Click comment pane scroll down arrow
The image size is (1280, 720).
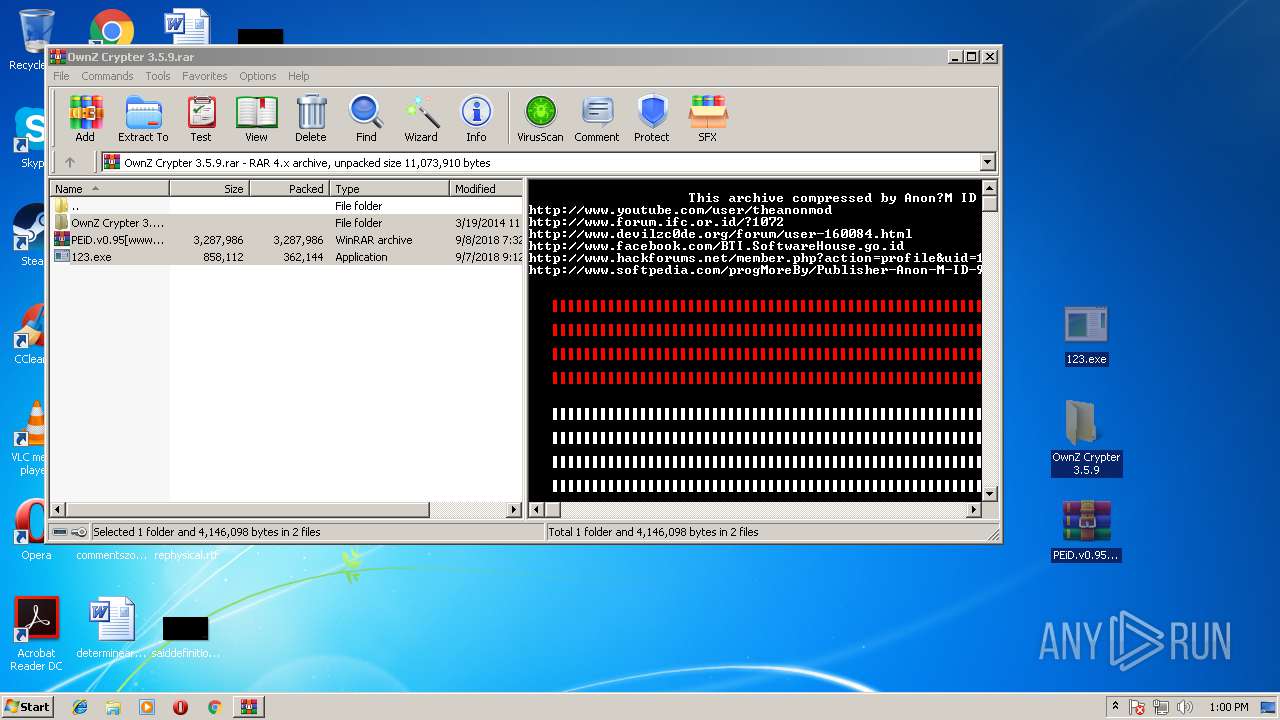pos(990,493)
